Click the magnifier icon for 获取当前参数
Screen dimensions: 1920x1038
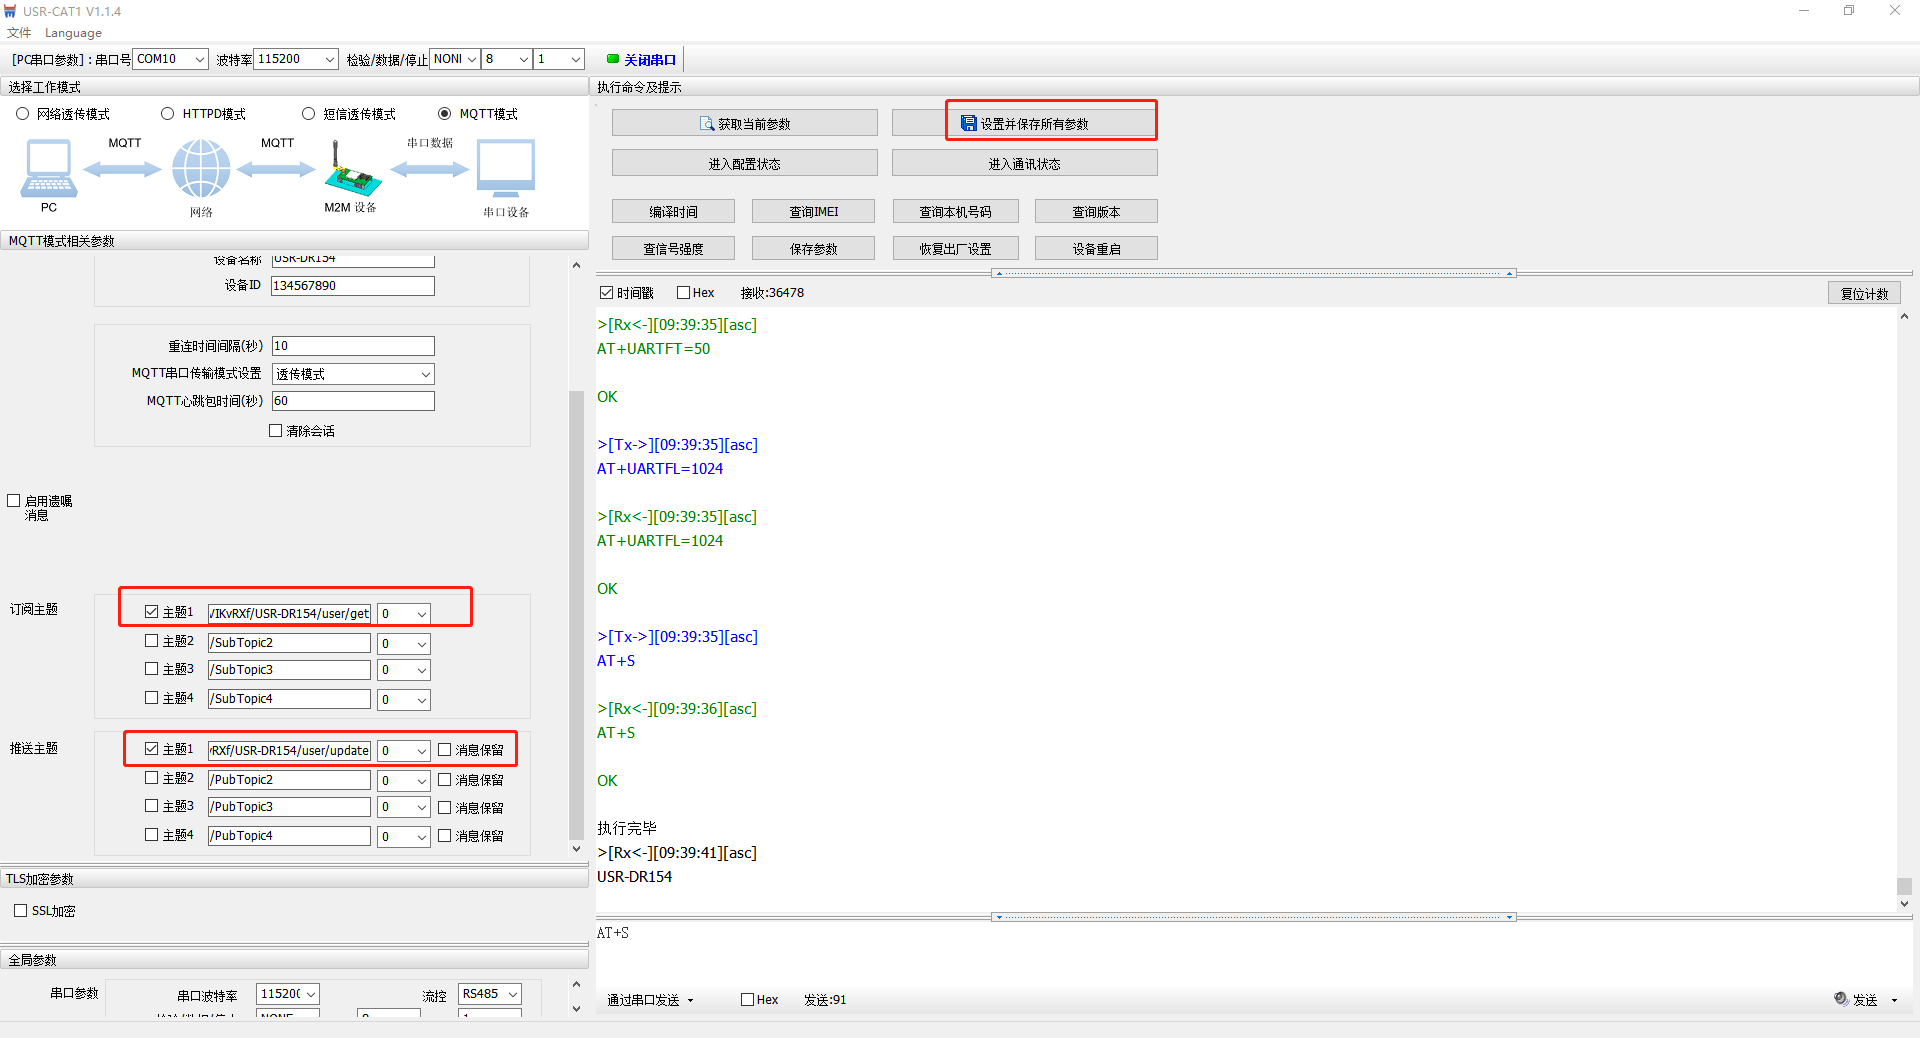coord(707,124)
